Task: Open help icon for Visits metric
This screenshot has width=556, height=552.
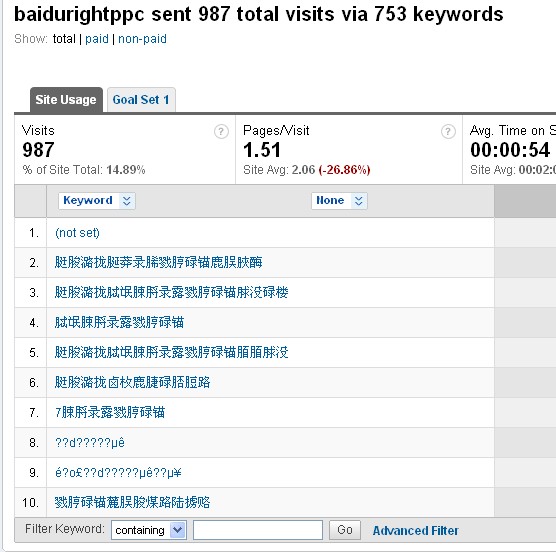Action: pyautogui.click(x=221, y=132)
